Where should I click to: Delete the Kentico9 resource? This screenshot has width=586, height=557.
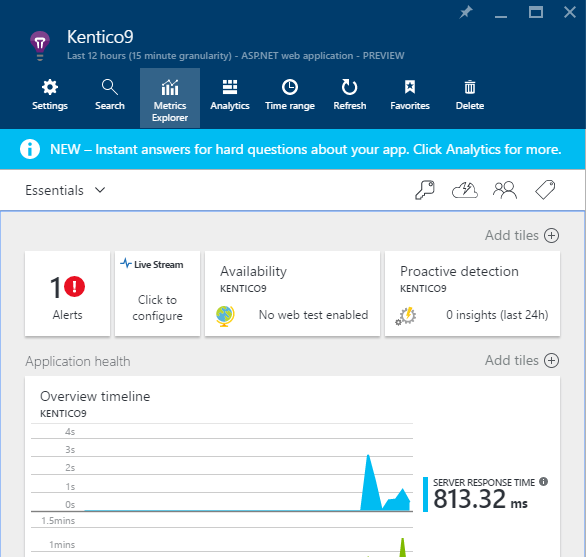pos(469,95)
